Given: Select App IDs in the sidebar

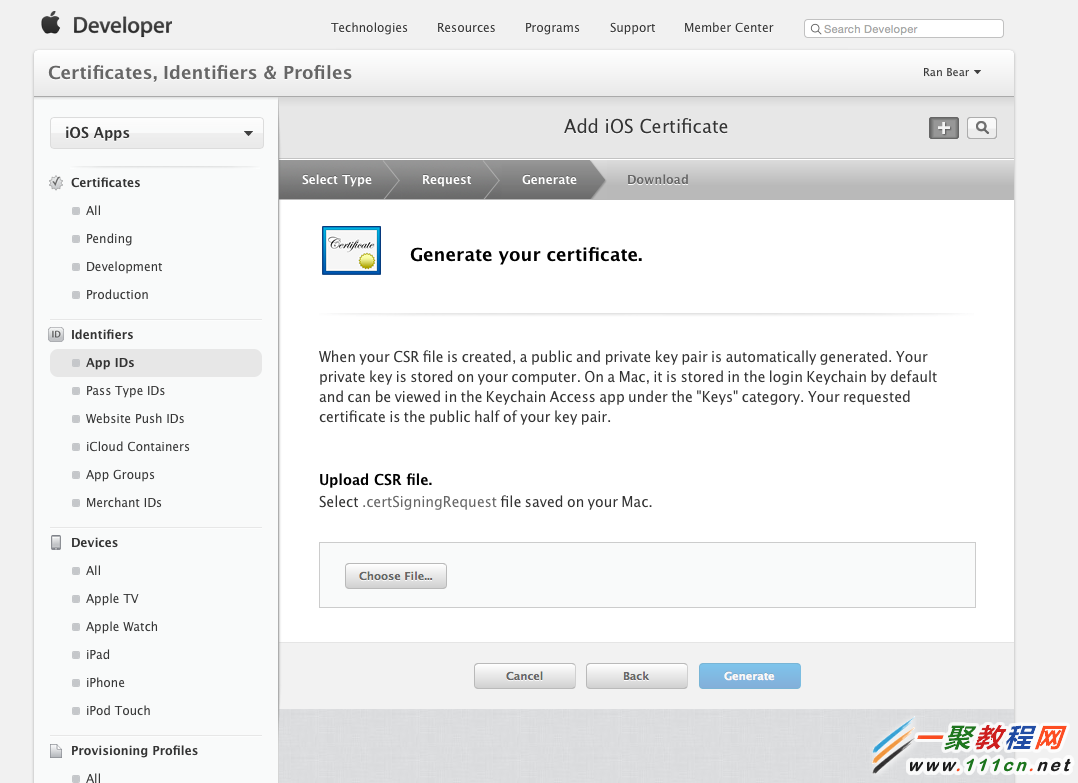Looking at the screenshot, I should click(x=110, y=363).
